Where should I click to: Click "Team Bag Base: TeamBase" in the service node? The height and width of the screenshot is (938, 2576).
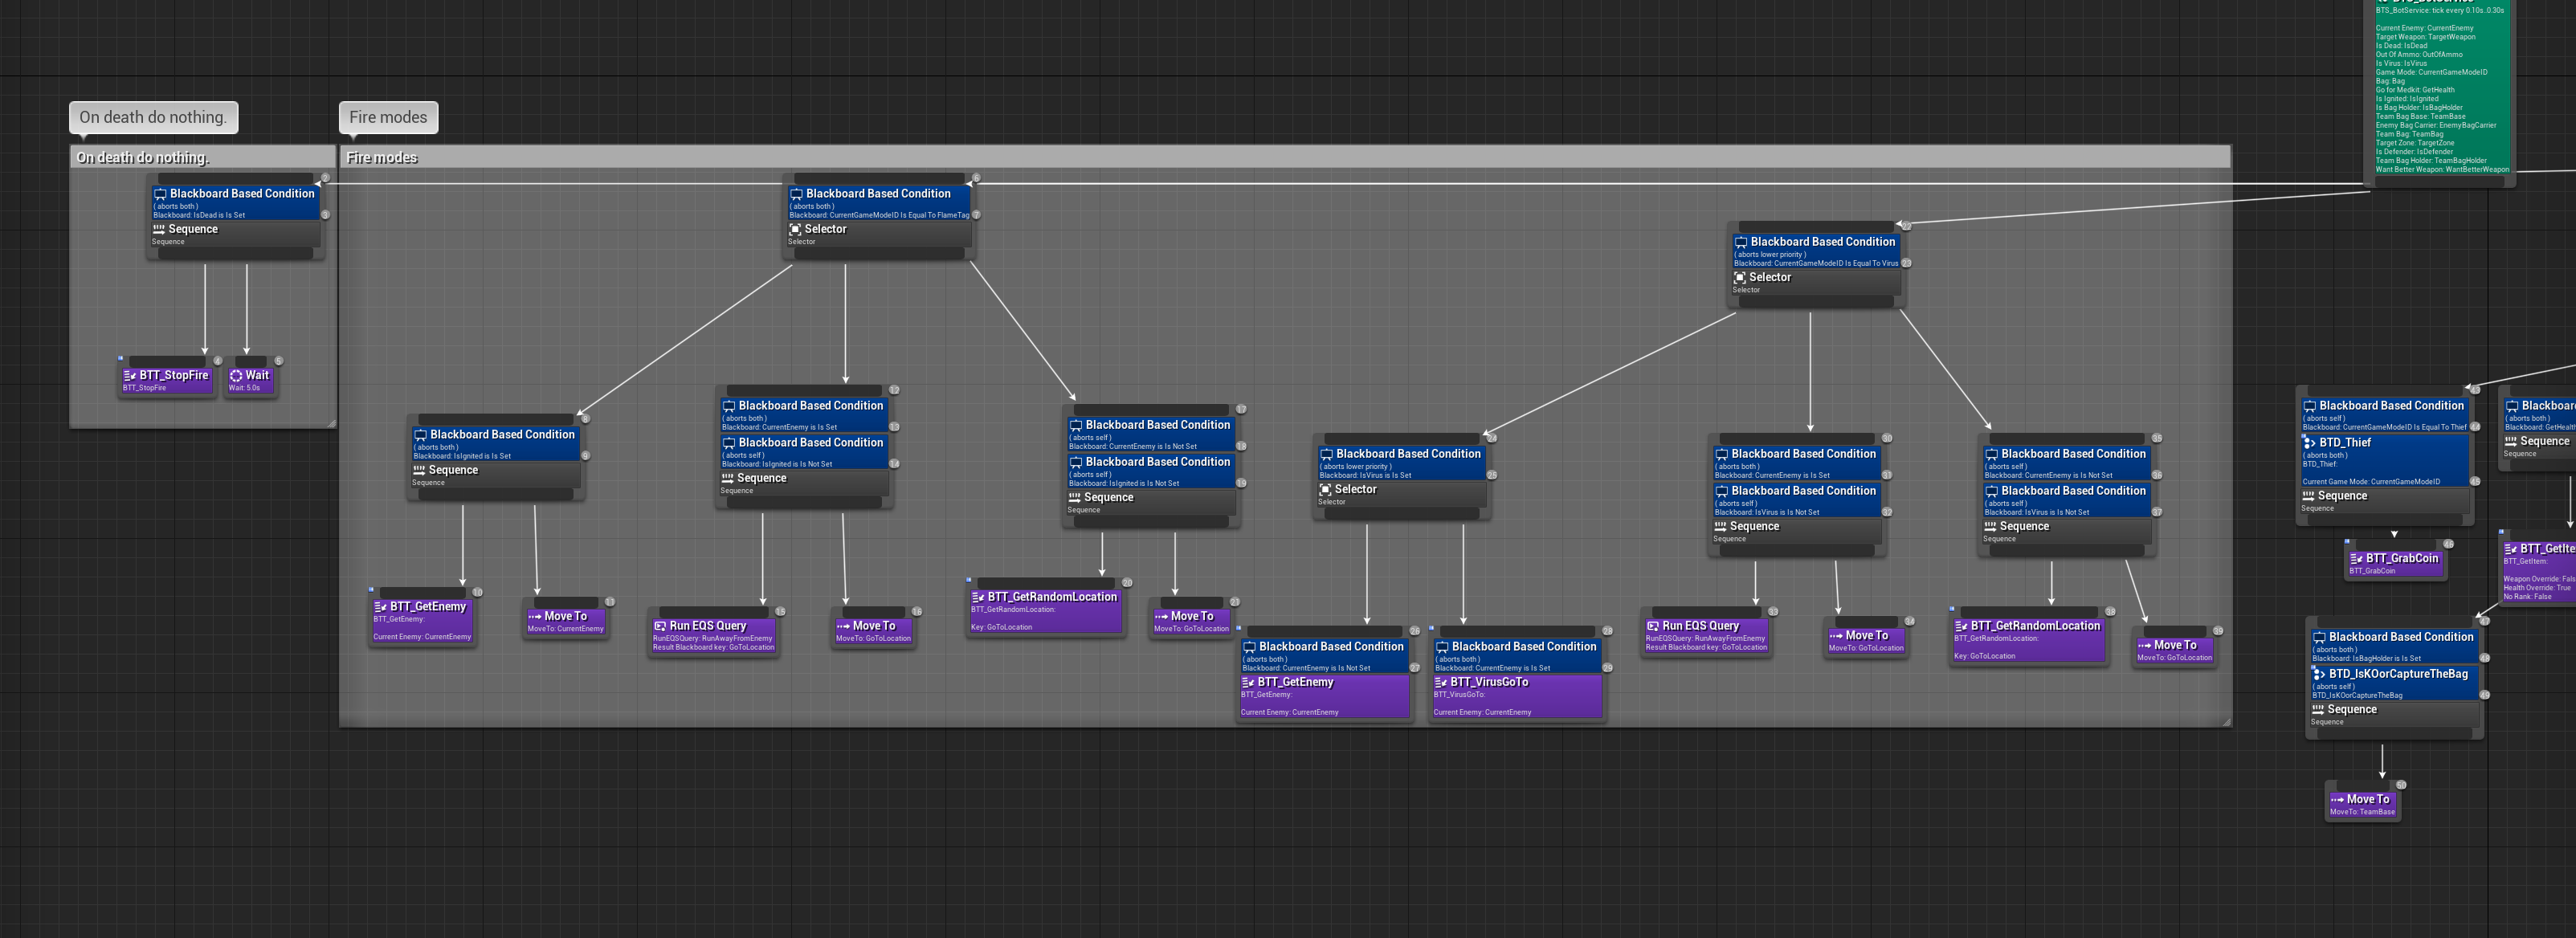pyautogui.click(x=2421, y=116)
